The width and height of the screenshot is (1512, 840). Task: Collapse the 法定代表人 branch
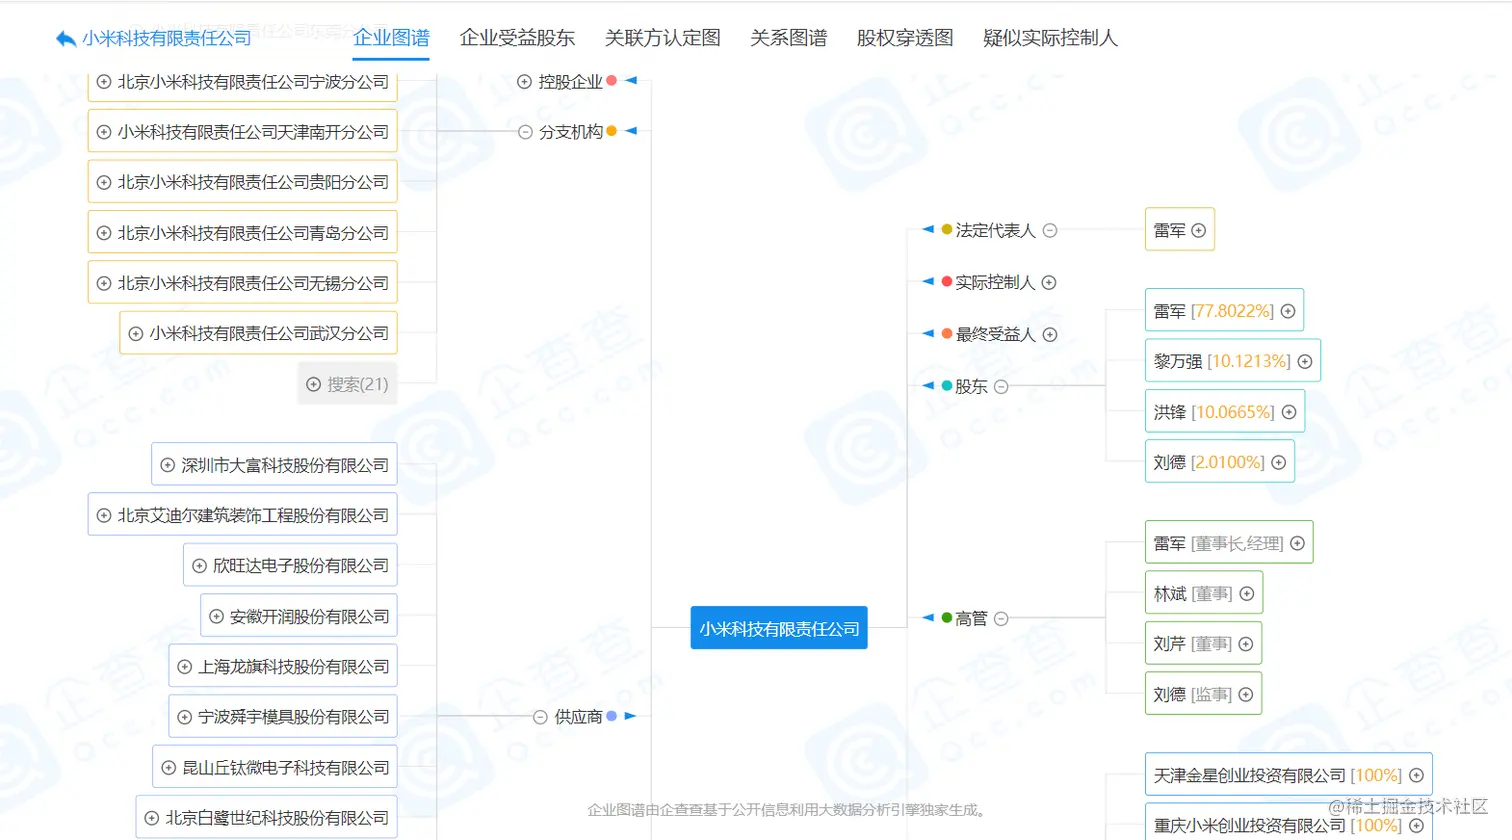1050,230
